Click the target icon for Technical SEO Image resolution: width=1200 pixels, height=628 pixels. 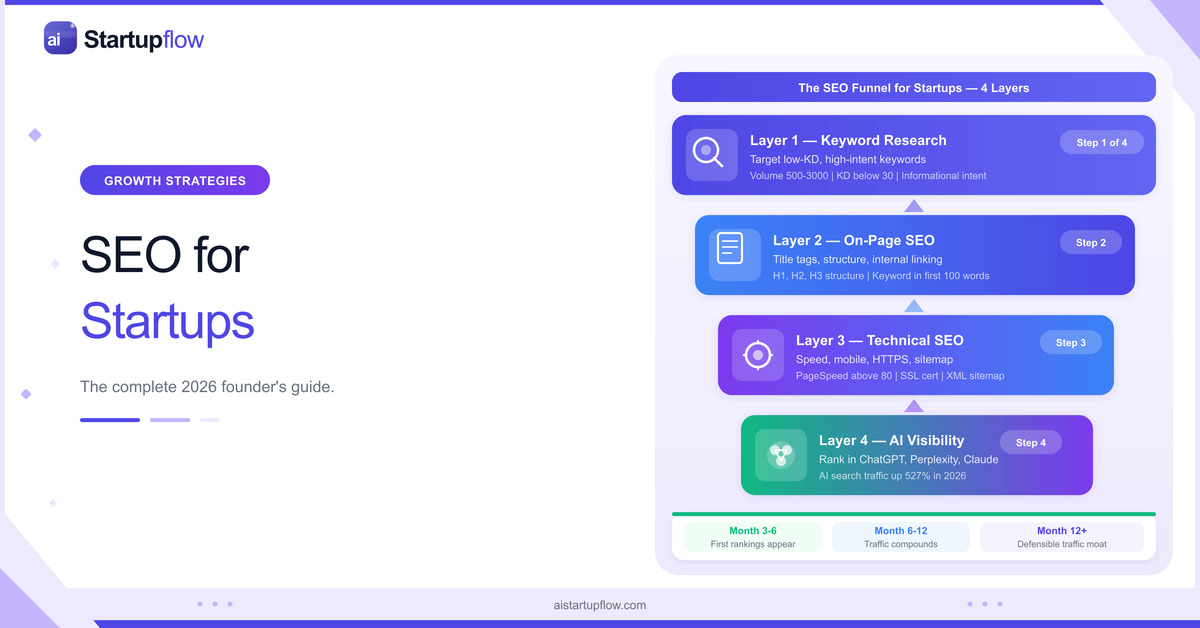pyautogui.click(x=758, y=355)
